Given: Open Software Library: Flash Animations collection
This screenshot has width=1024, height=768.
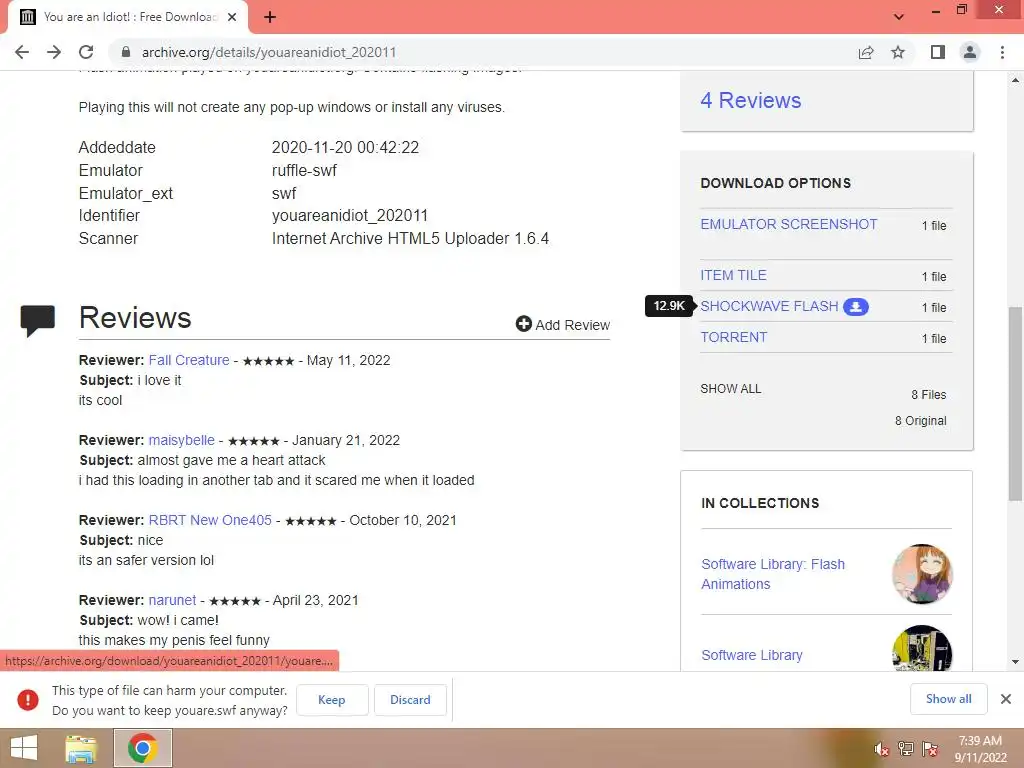Looking at the screenshot, I should [x=773, y=574].
